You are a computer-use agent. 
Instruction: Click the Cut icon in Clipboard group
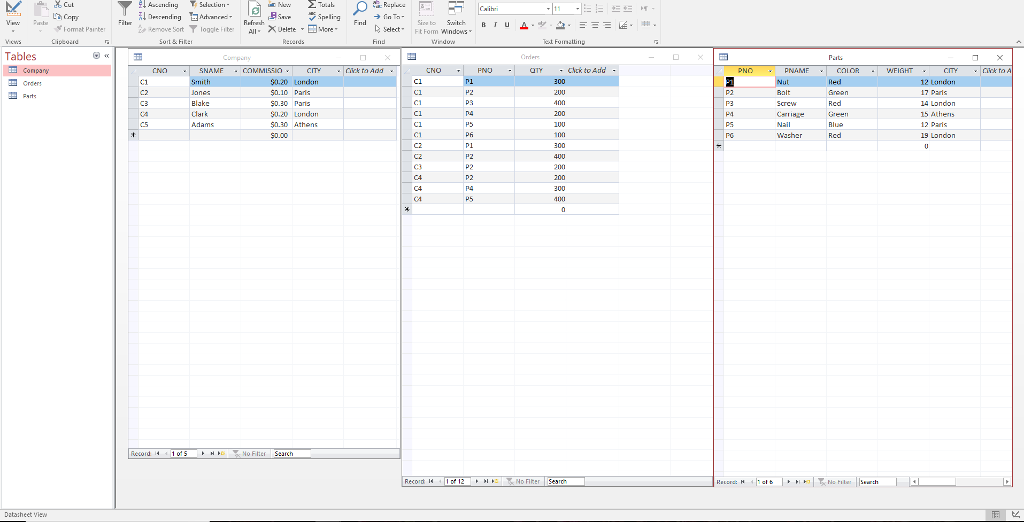point(58,5)
